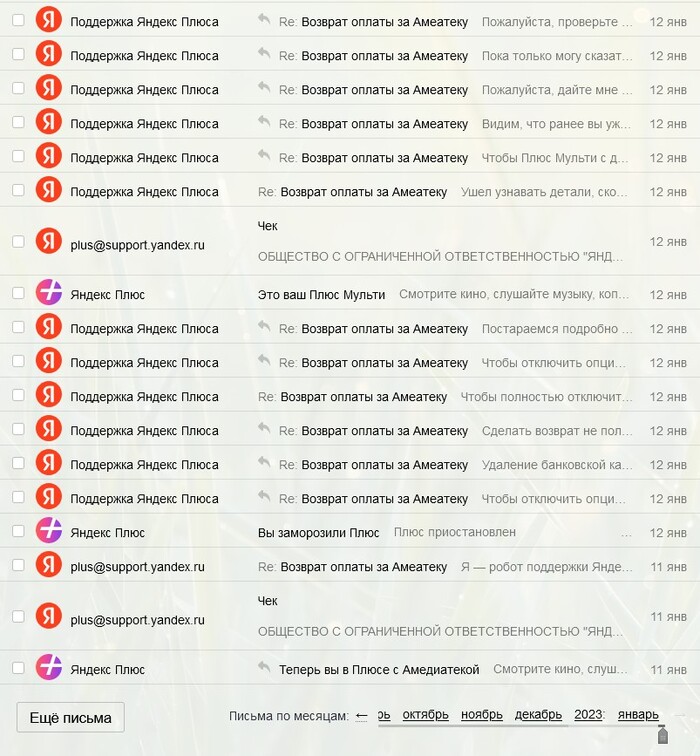Click preview text 'Пожалуйста, дайте мне …'
Viewport: 700px width, 756px height.
pos(557,90)
